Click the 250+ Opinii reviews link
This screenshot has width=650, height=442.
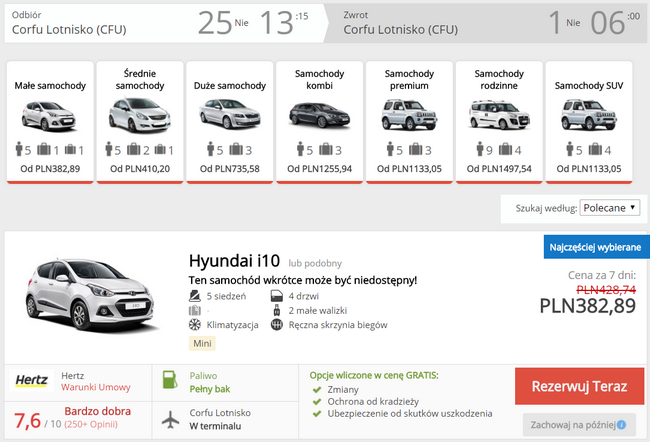[x=91, y=425]
